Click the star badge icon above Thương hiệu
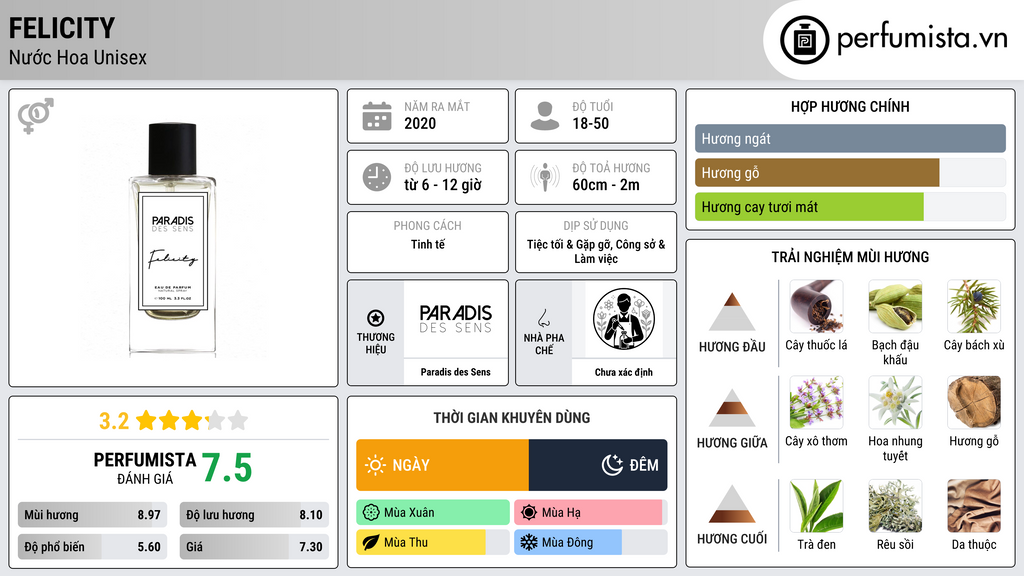The height and width of the screenshot is (576, 1024). pos(376,318)
